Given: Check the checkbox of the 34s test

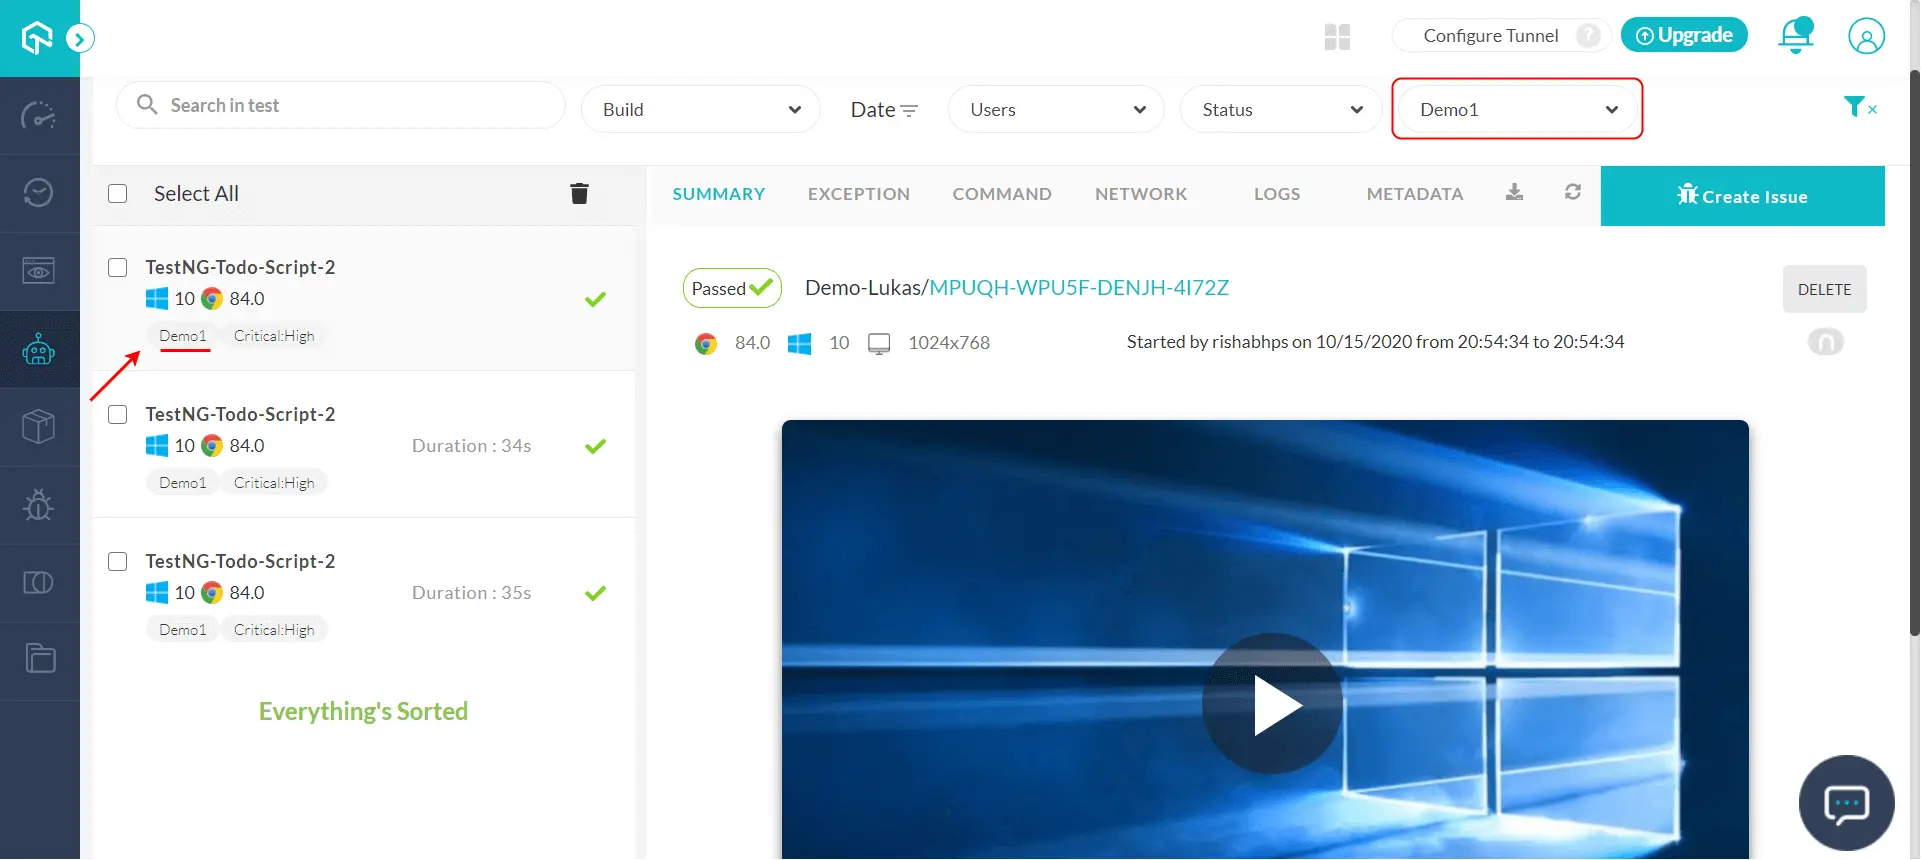Looking at the screenshot, I should click(x=118, y=415).
